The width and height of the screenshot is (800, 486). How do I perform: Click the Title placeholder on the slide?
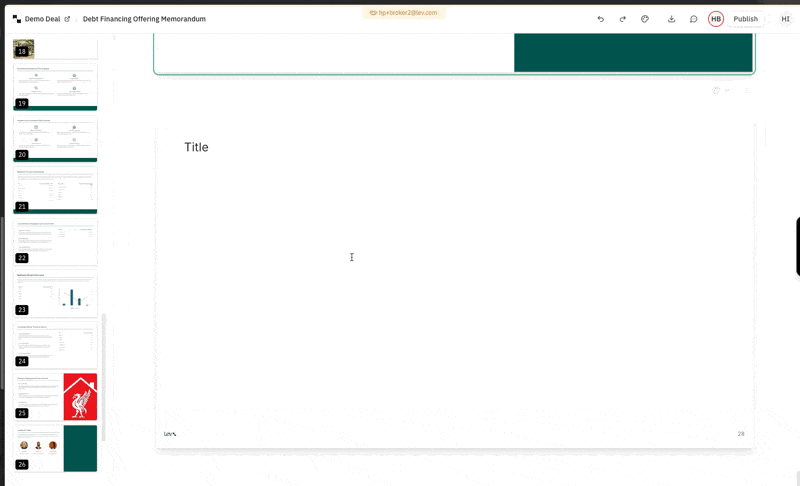point(196,147)
